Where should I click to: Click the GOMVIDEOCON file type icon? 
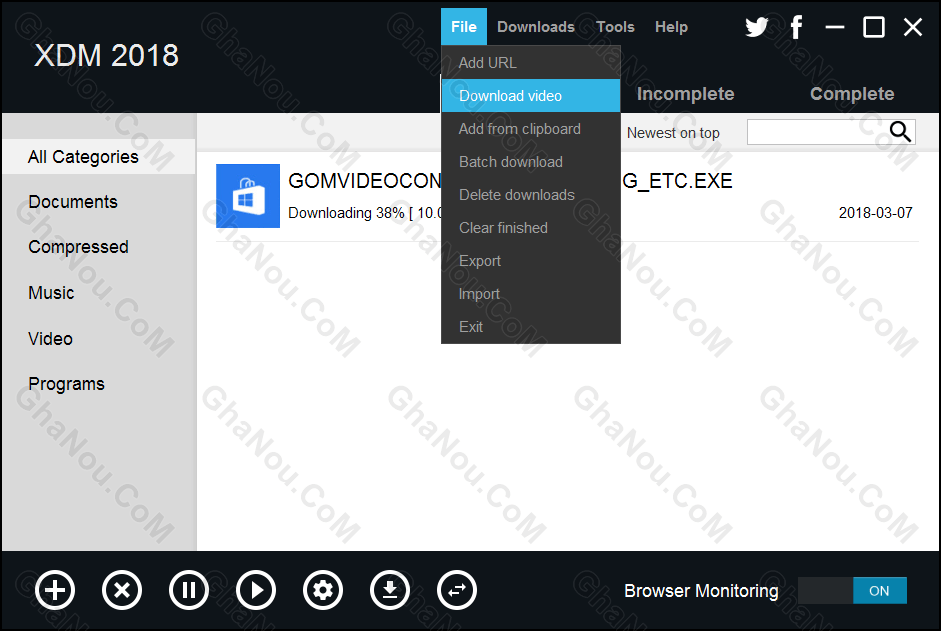(x=248, y=196)
